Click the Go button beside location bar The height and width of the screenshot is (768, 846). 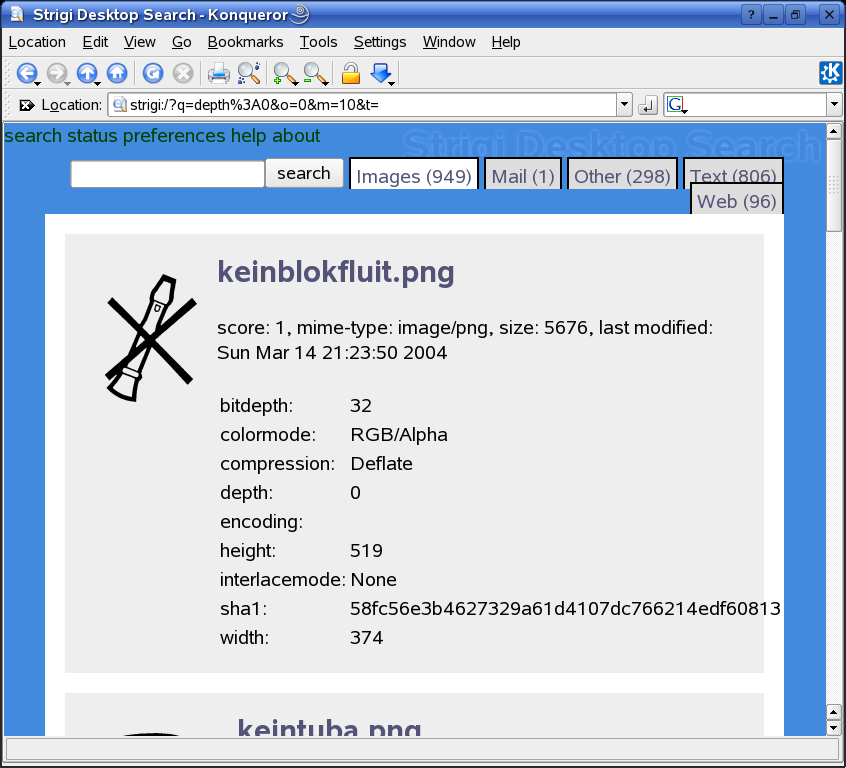[x=647, y=105]
